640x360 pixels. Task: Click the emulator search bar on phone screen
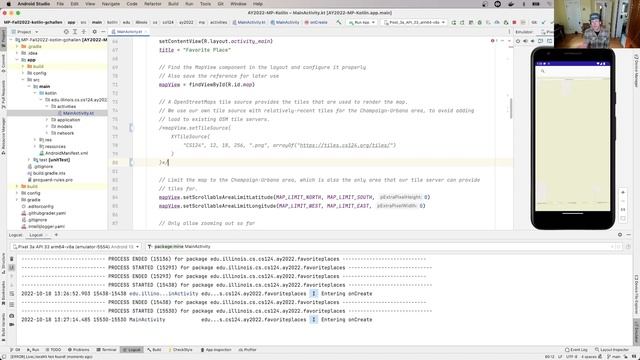coord(573,71)
